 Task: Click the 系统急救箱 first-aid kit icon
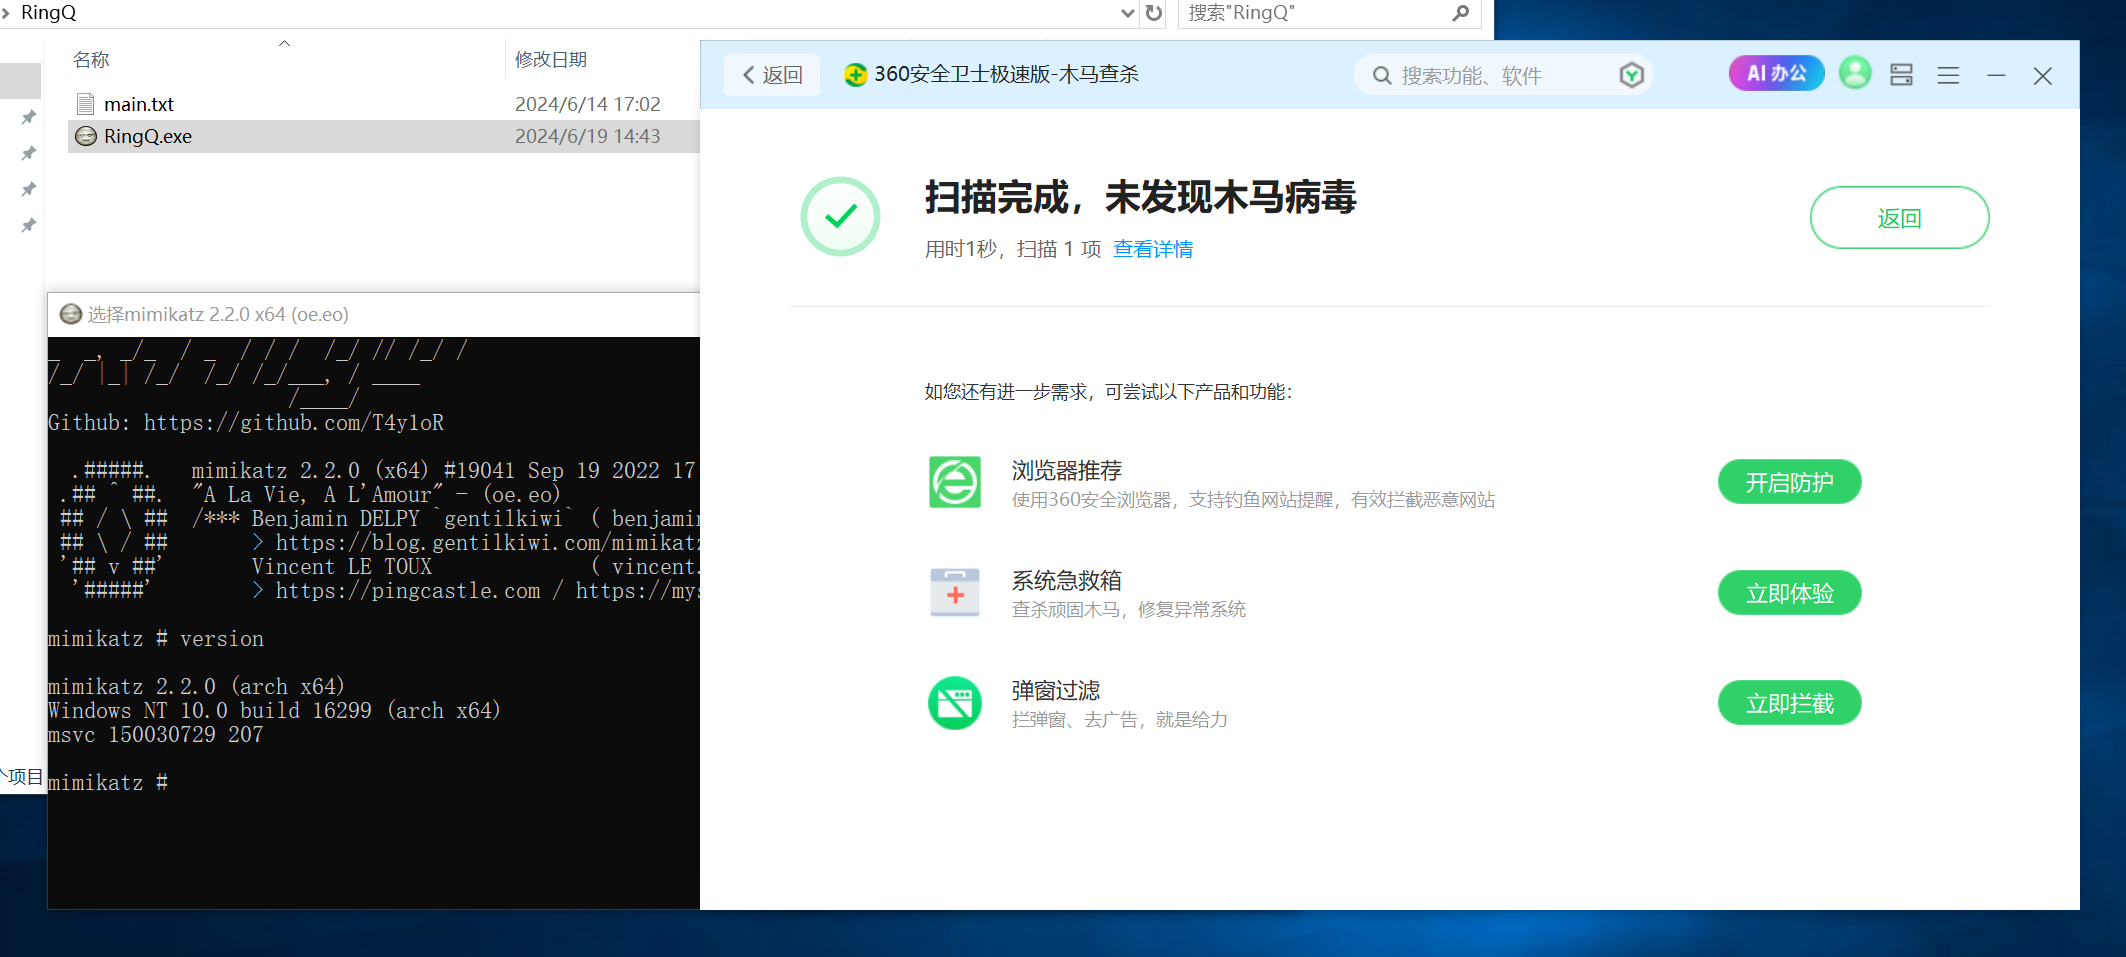point(955,592)
